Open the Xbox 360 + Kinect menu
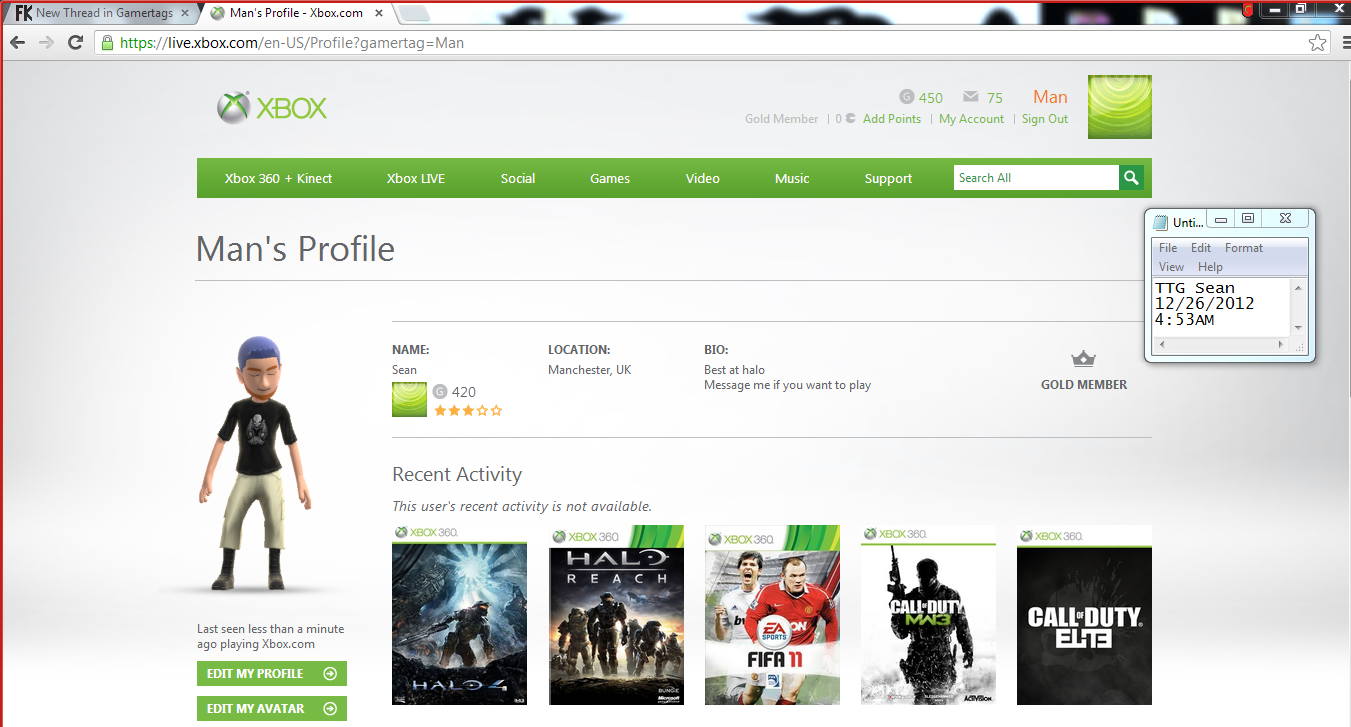 point(278,178)
